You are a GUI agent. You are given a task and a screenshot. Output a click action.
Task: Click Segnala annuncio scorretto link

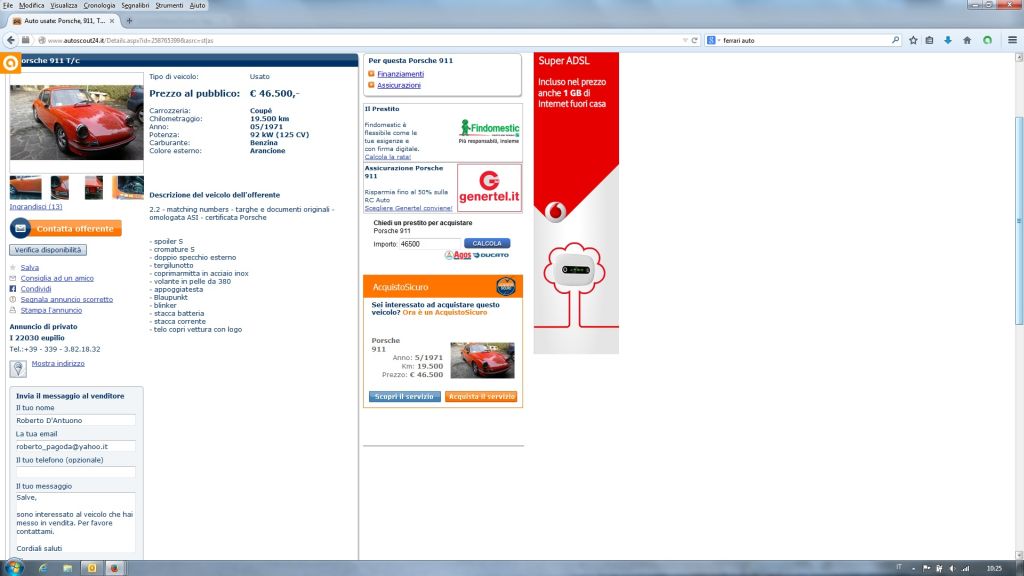coord(67,300)
